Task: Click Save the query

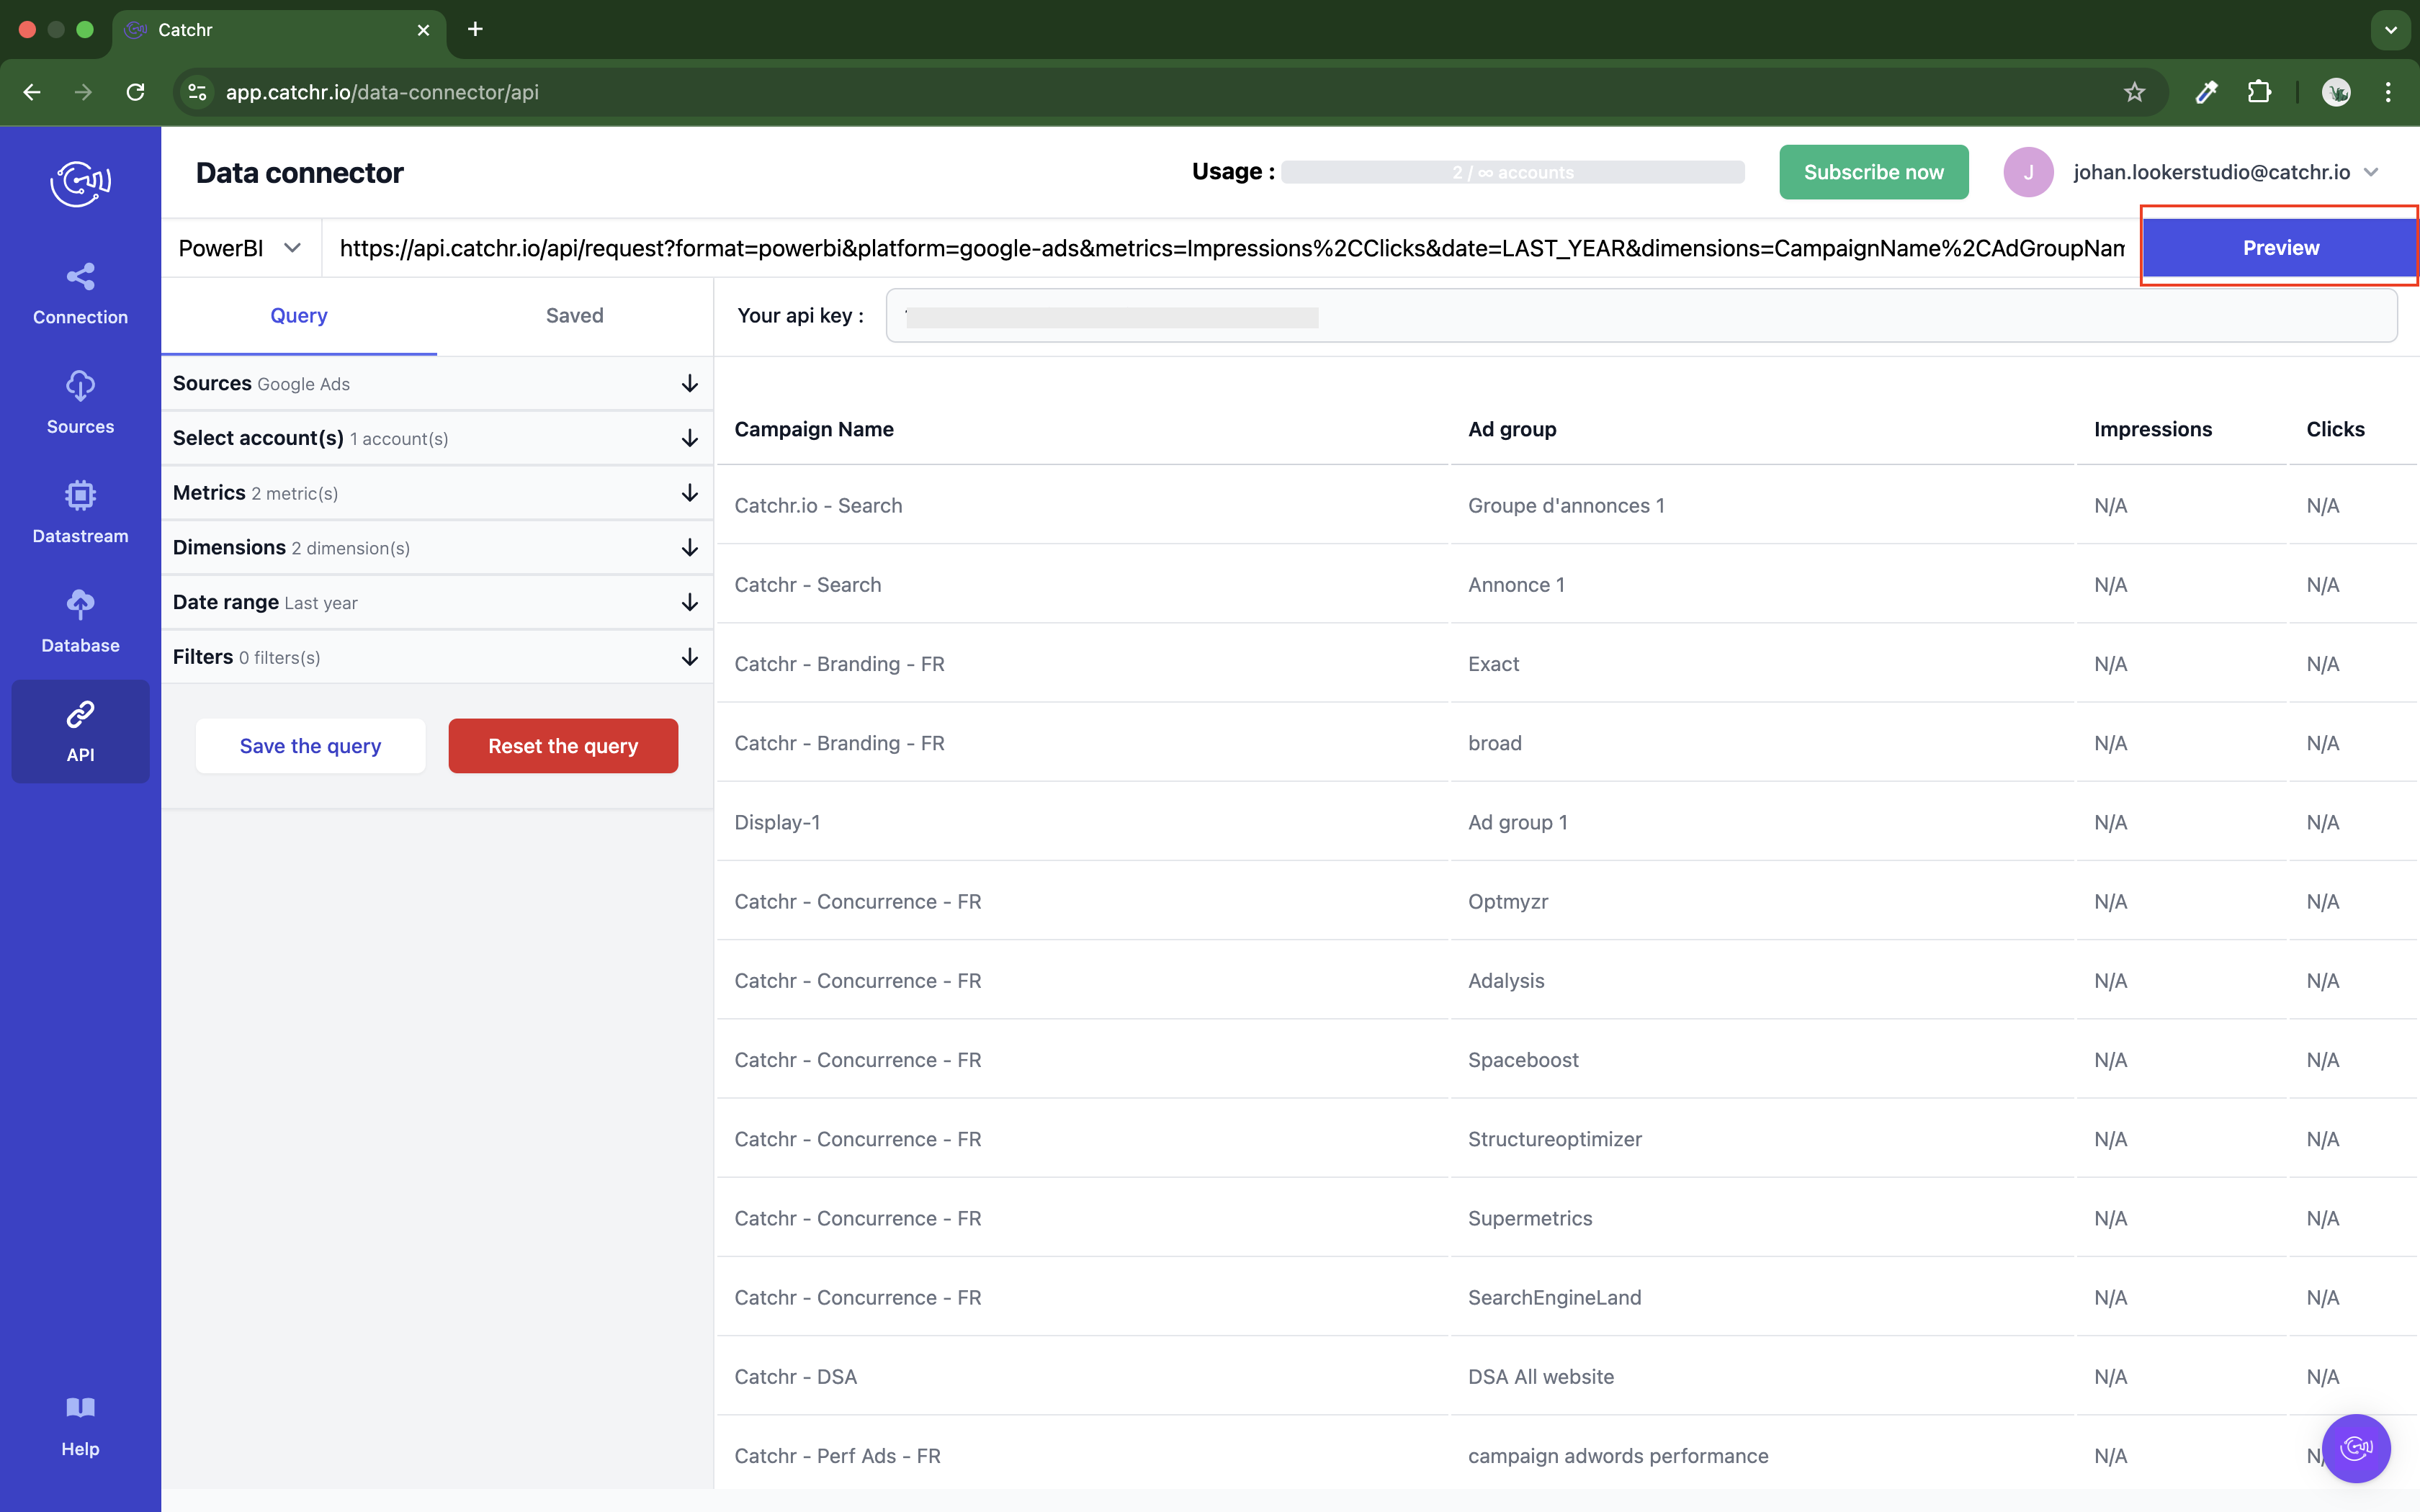Action: coord(310,746)
